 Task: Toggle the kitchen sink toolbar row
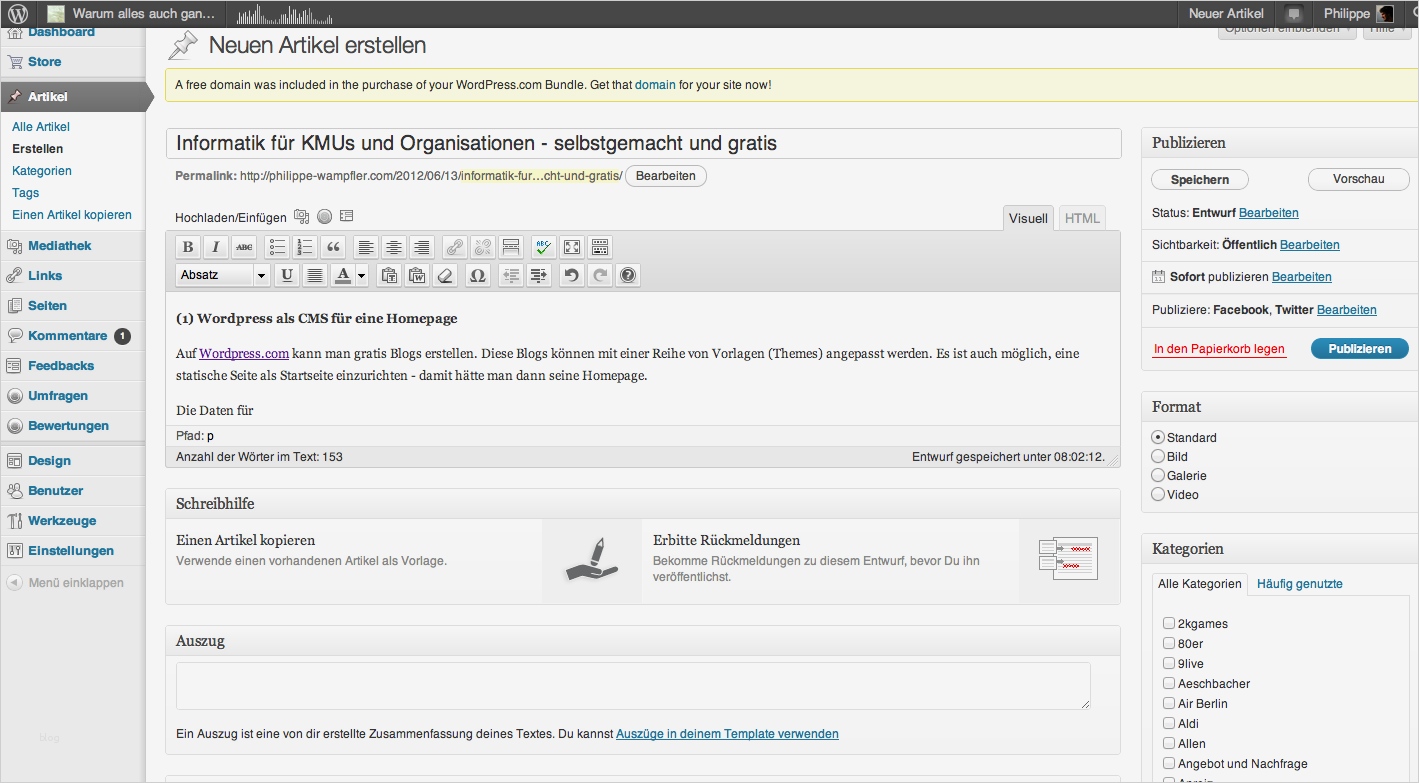600,247
